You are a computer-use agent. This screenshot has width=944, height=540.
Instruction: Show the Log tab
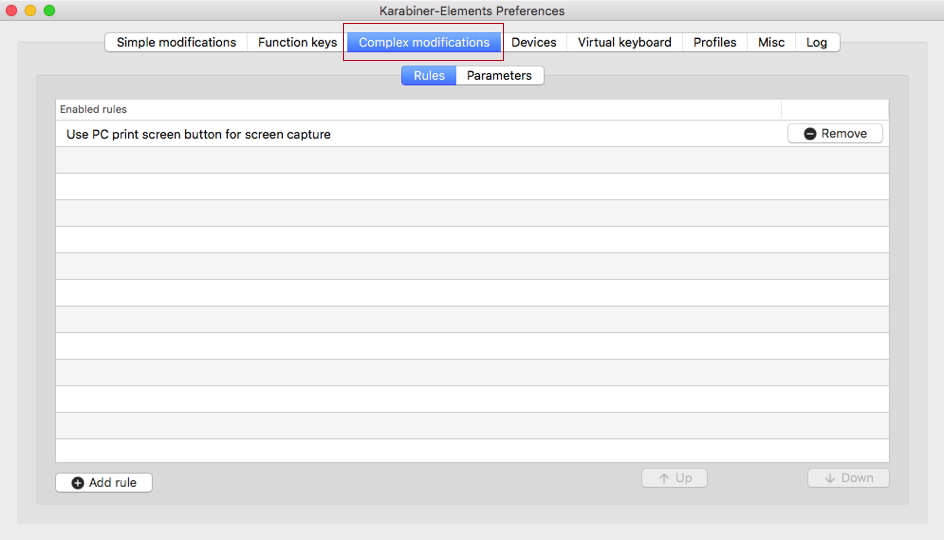coord(817,42)
